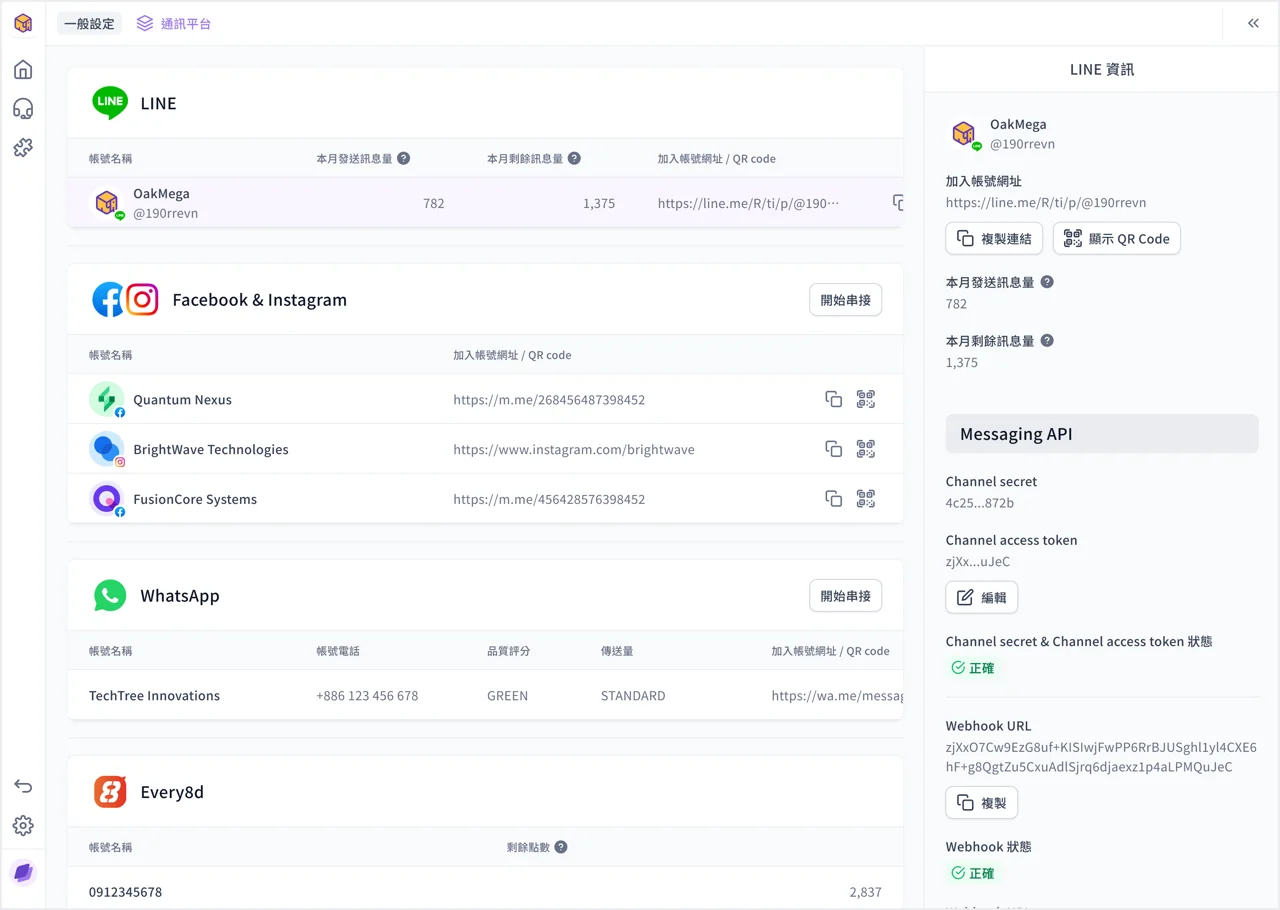Click 編輯 under Channel access token
Viewport: 1280px width, 910px height.
[x=981, y=597]
